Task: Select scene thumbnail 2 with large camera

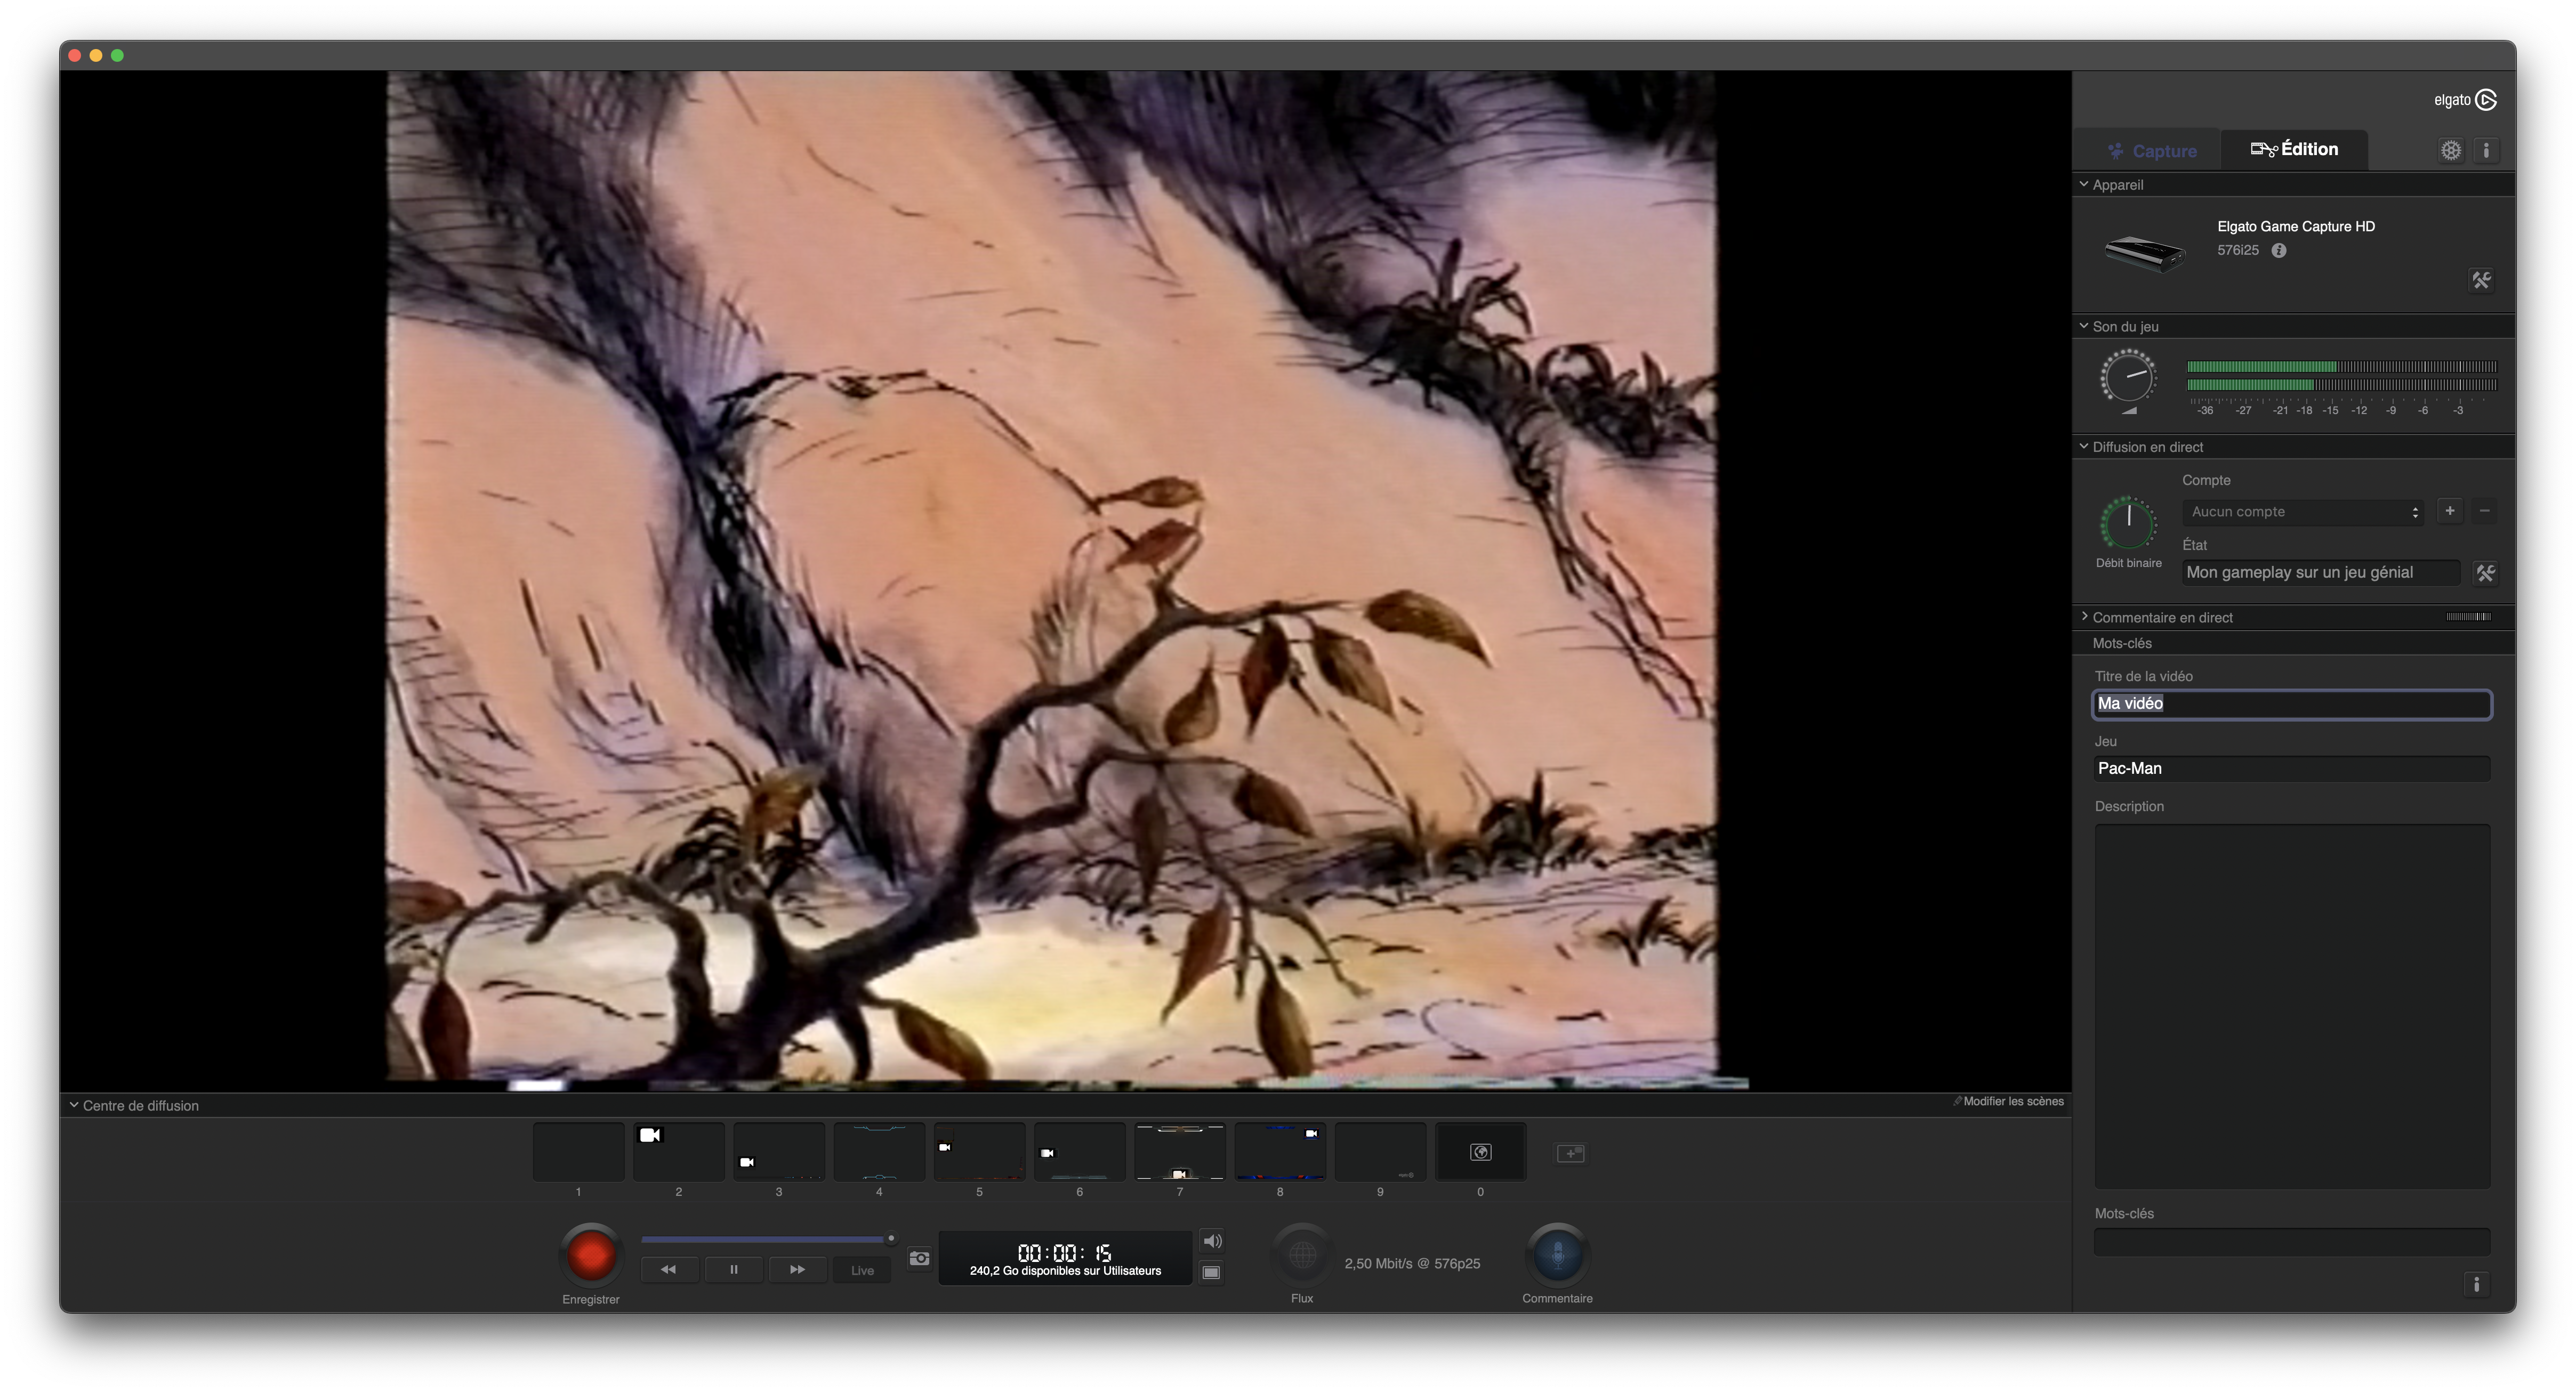Action: [679, 1152]
